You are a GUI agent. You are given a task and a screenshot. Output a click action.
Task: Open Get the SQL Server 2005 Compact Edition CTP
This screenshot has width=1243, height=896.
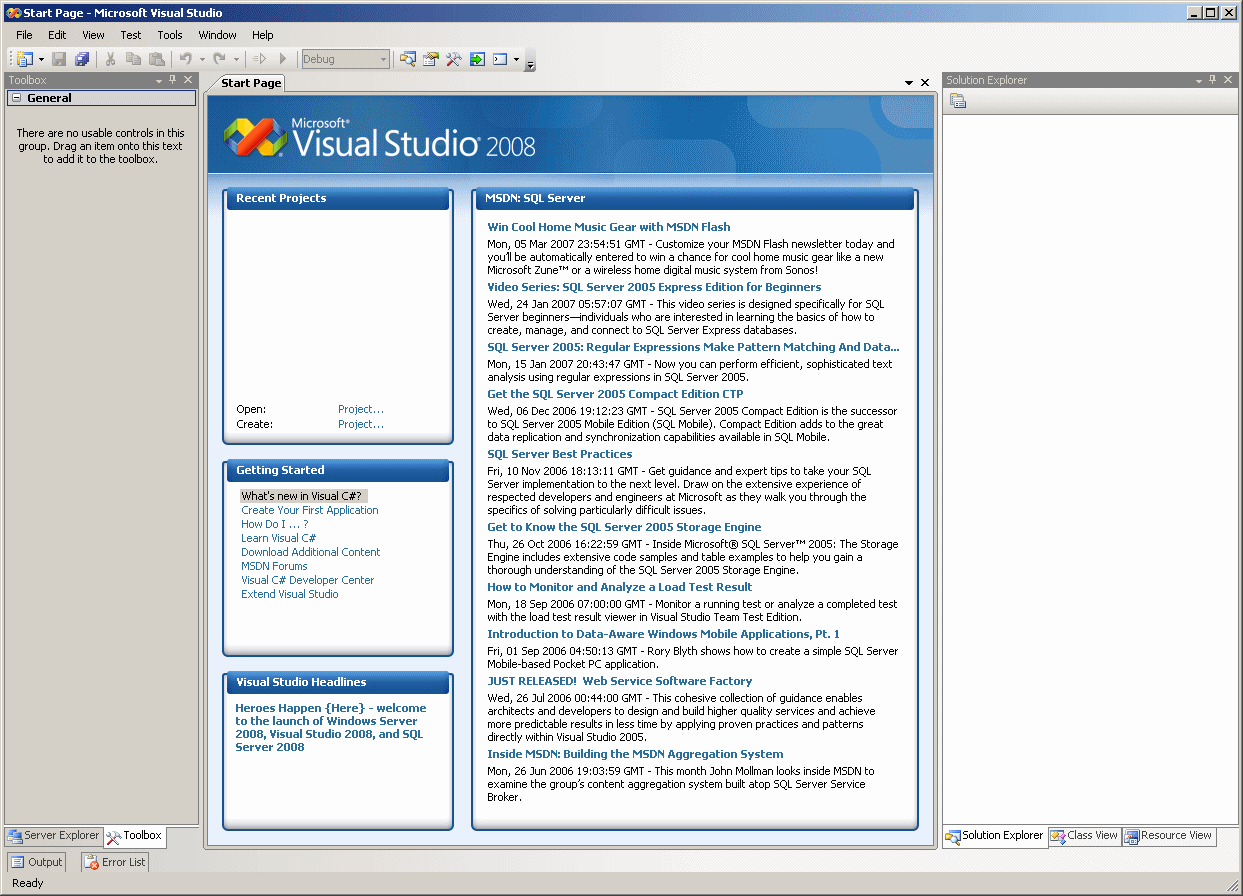[x=615, y=394]
